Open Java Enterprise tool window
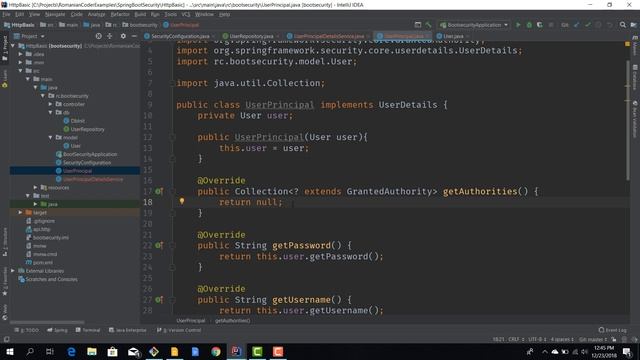Image resolution: width=640 pixels, height=360 pixels. pyautogui.click(x=127, y=330)
